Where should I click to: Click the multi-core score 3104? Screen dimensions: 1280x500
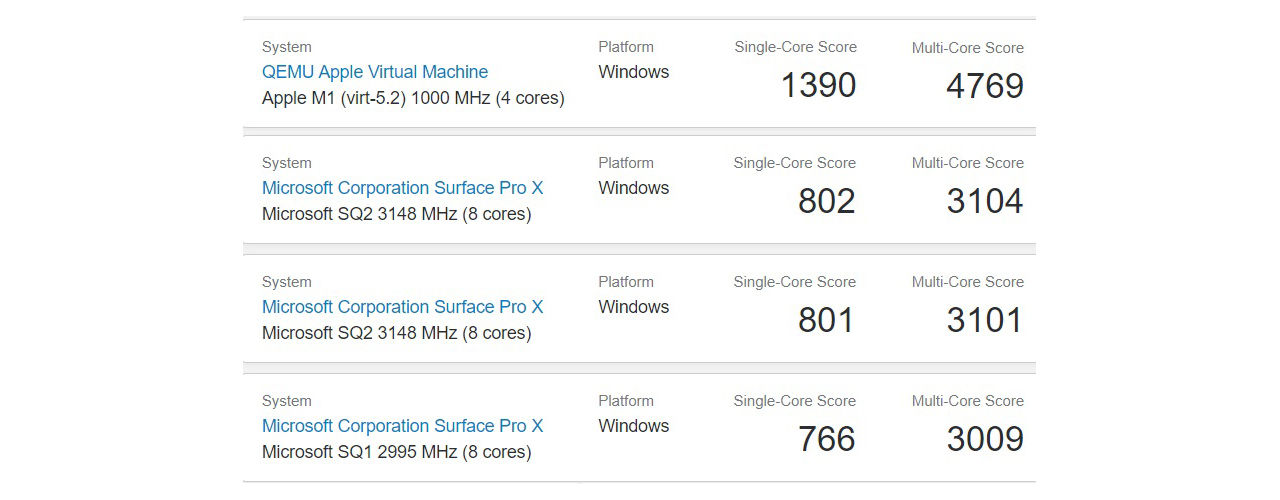[985, 202]
